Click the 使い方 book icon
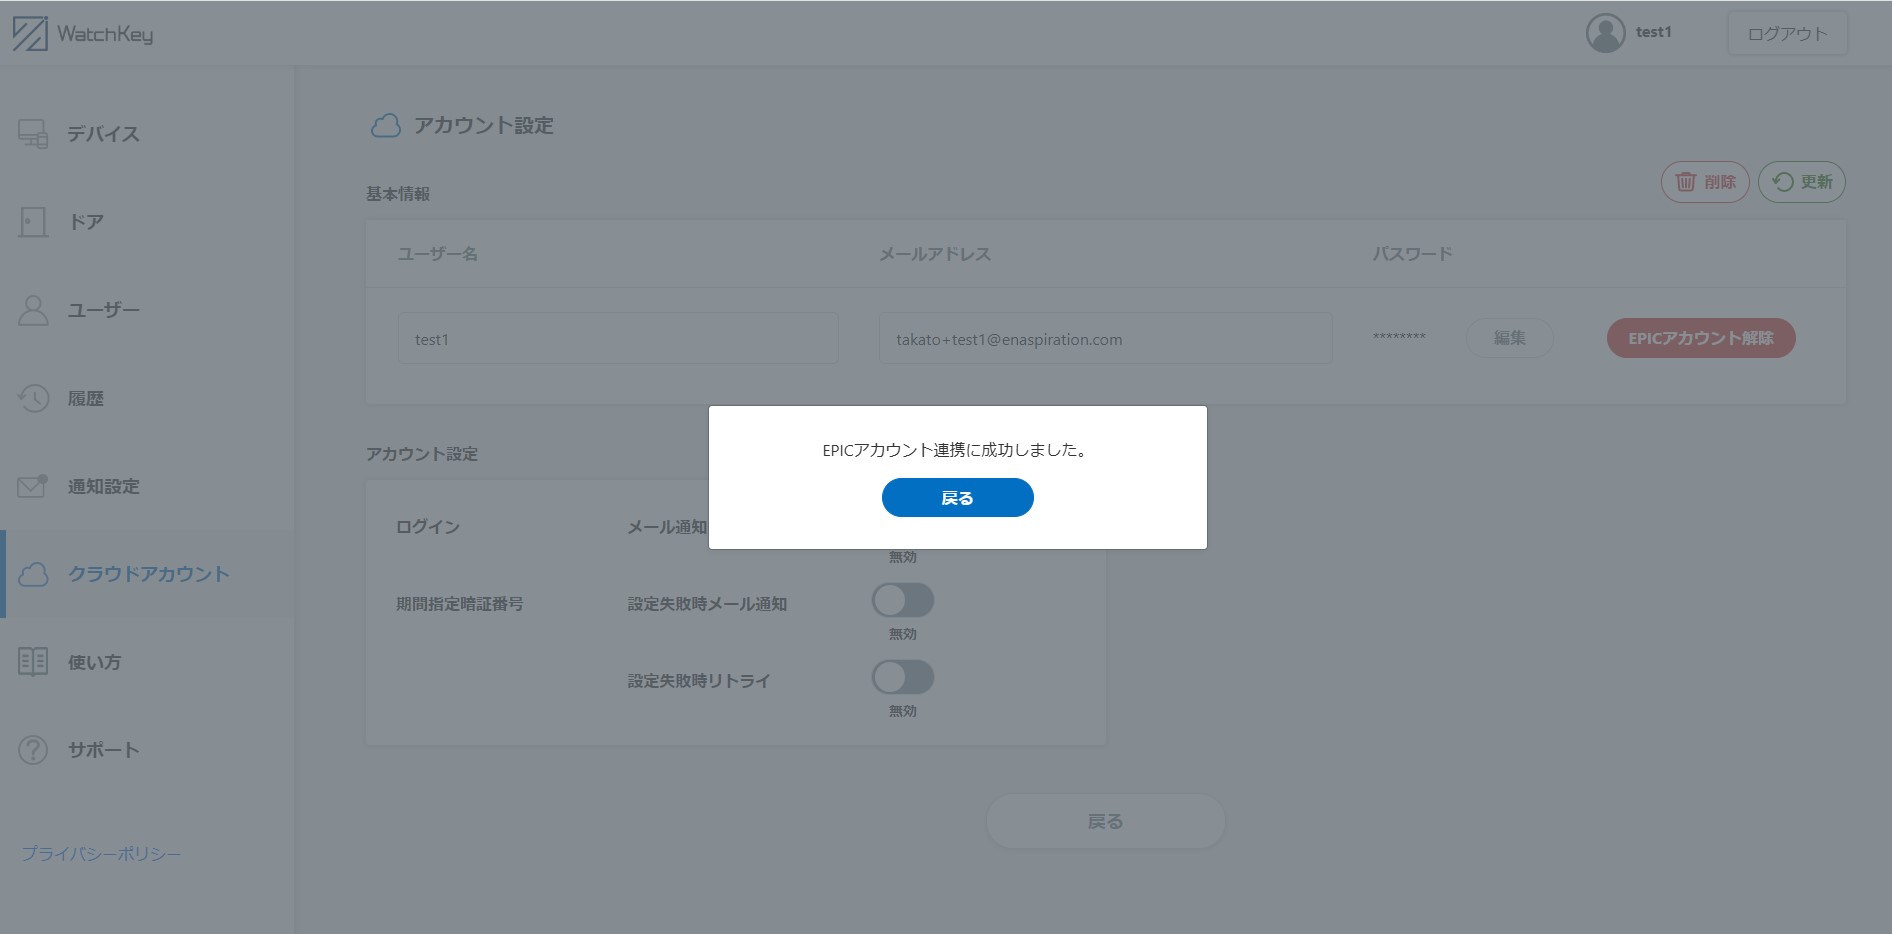 (x=33, y=662)
